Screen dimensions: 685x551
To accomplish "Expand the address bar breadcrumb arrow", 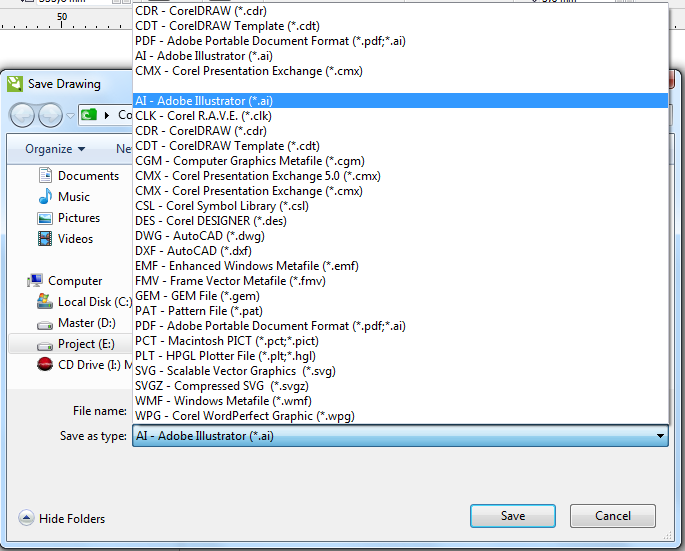I will pos(107,115).
